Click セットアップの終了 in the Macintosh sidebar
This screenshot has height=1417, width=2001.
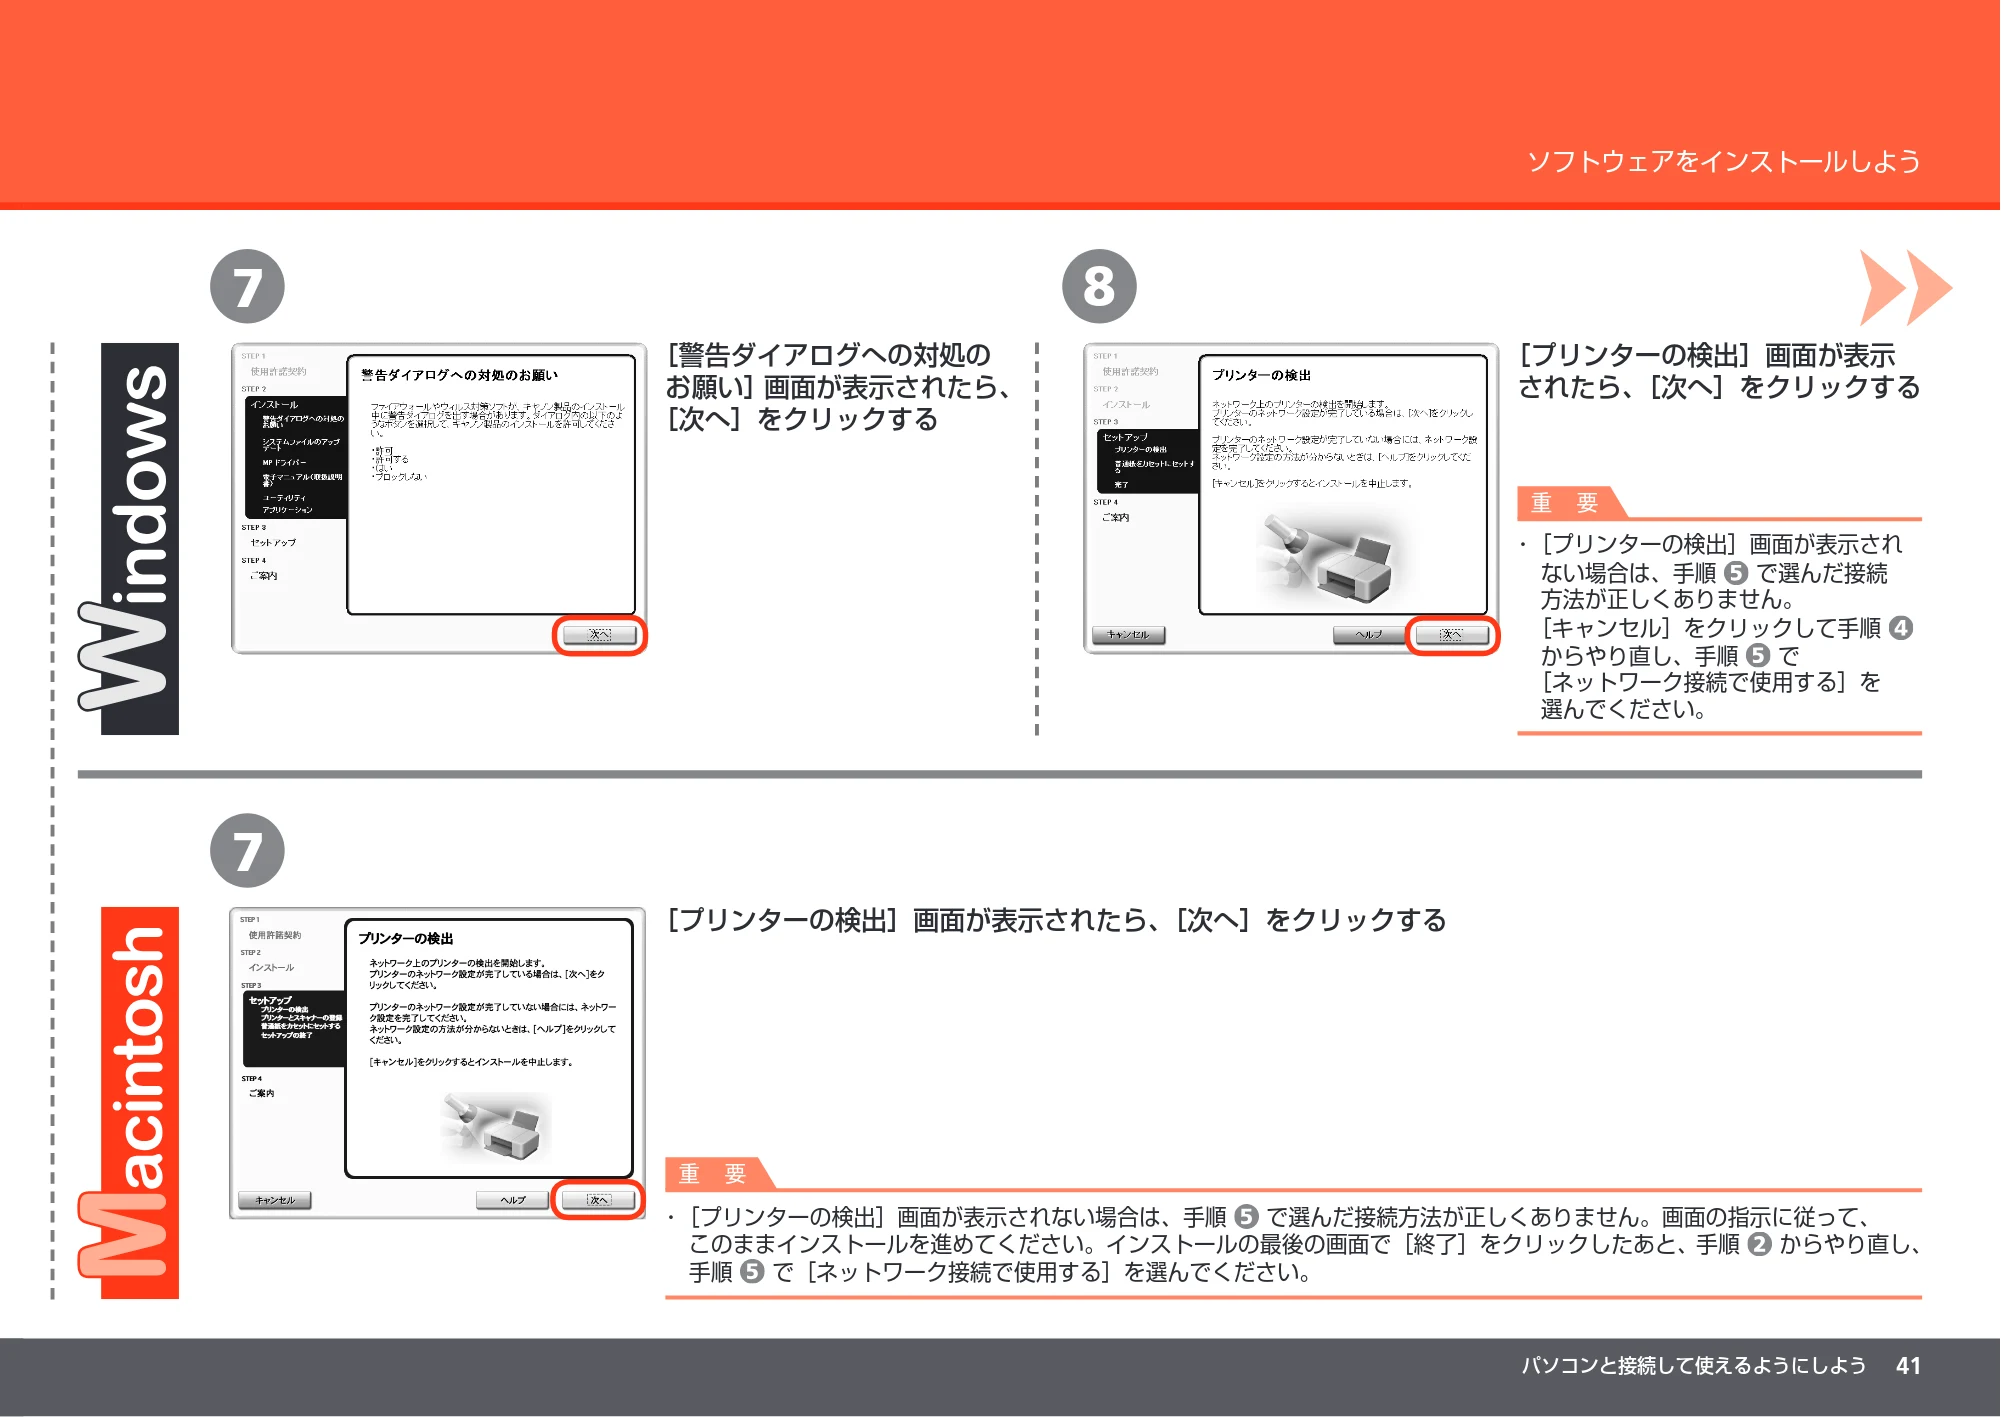click(287, 1035)
